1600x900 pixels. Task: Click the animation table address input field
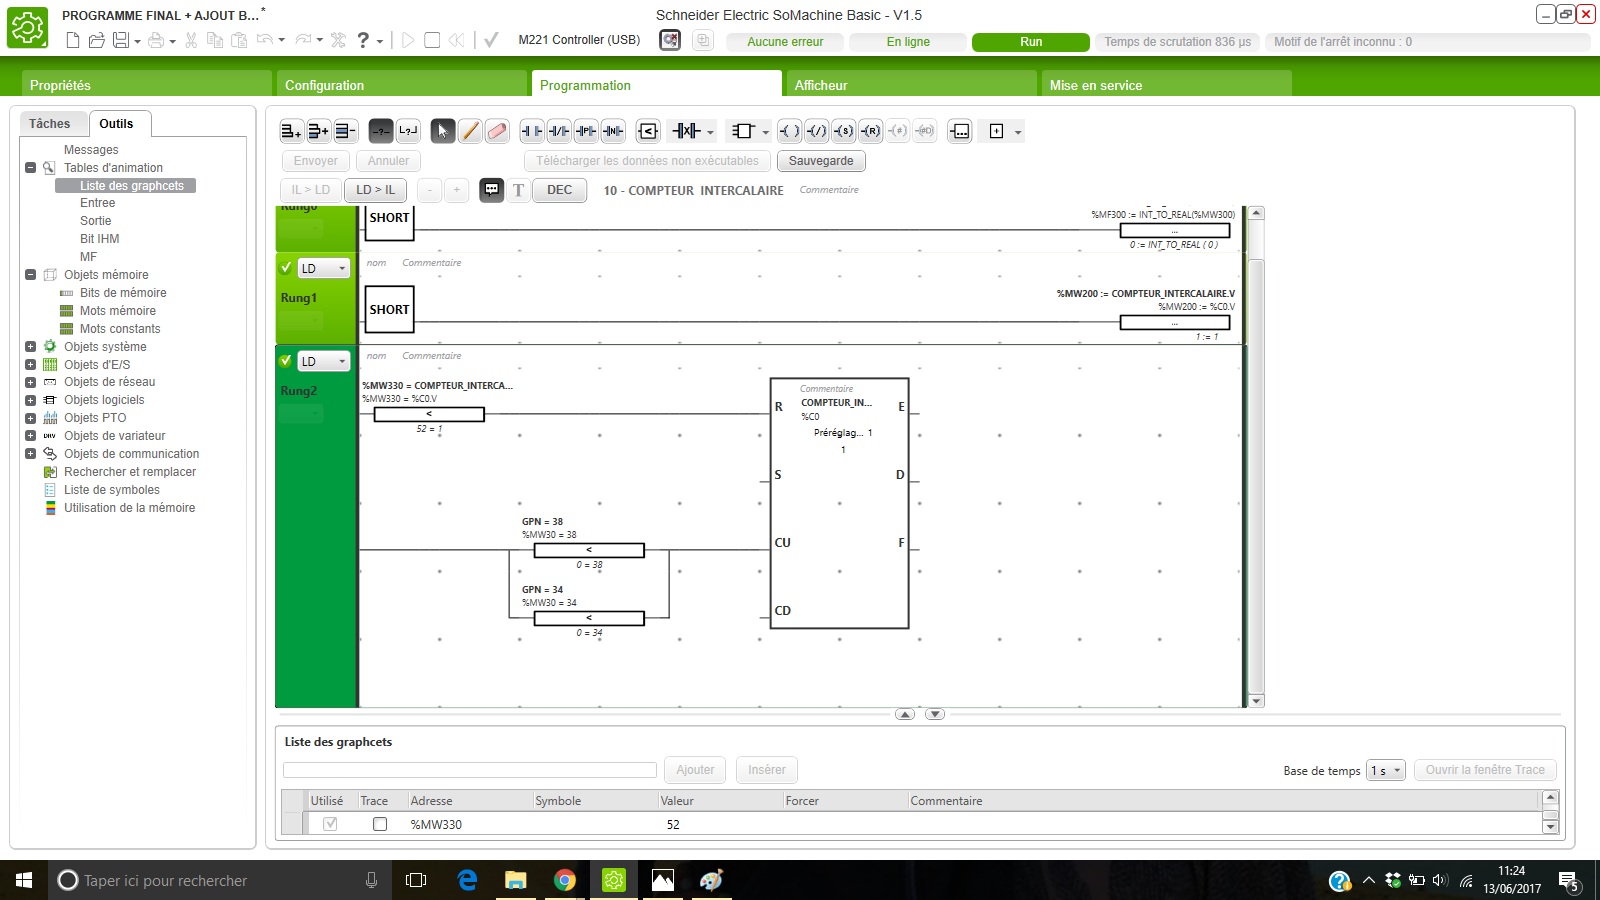tap(470, 770)
